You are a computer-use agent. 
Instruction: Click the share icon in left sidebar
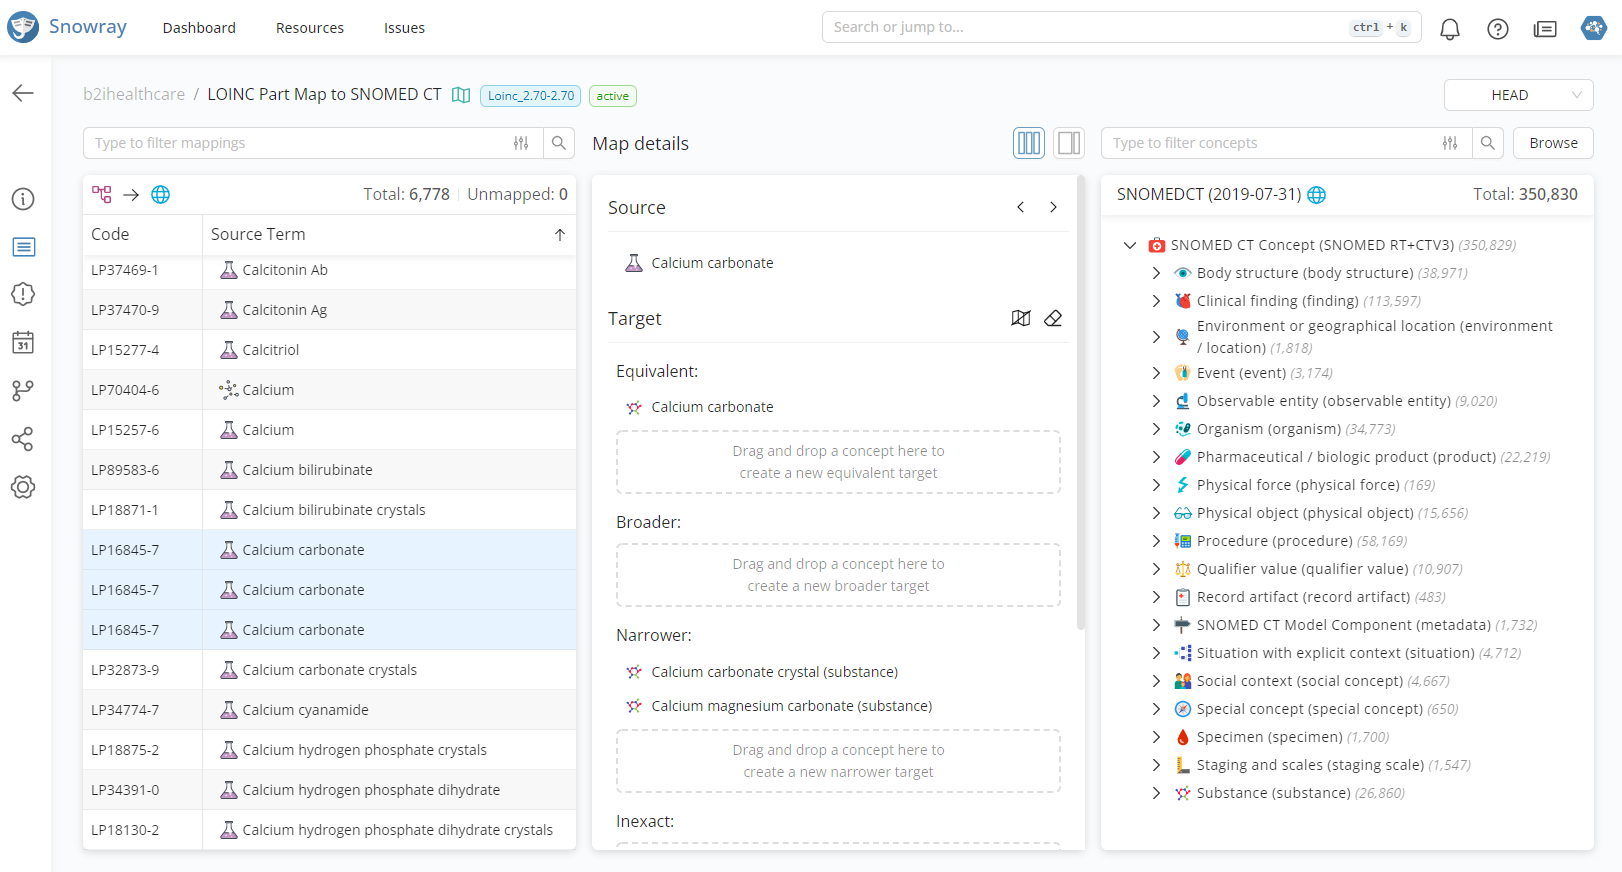[23, 439]
